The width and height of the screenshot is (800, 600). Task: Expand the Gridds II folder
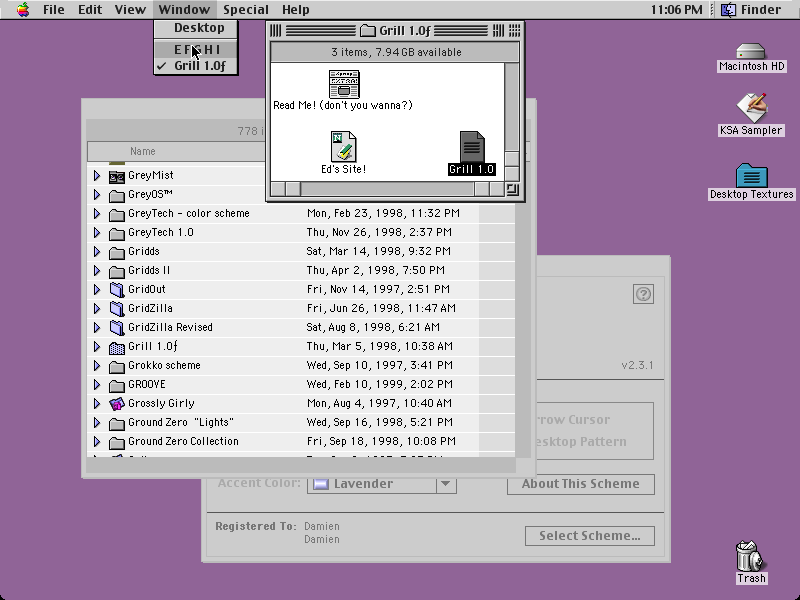97,270
